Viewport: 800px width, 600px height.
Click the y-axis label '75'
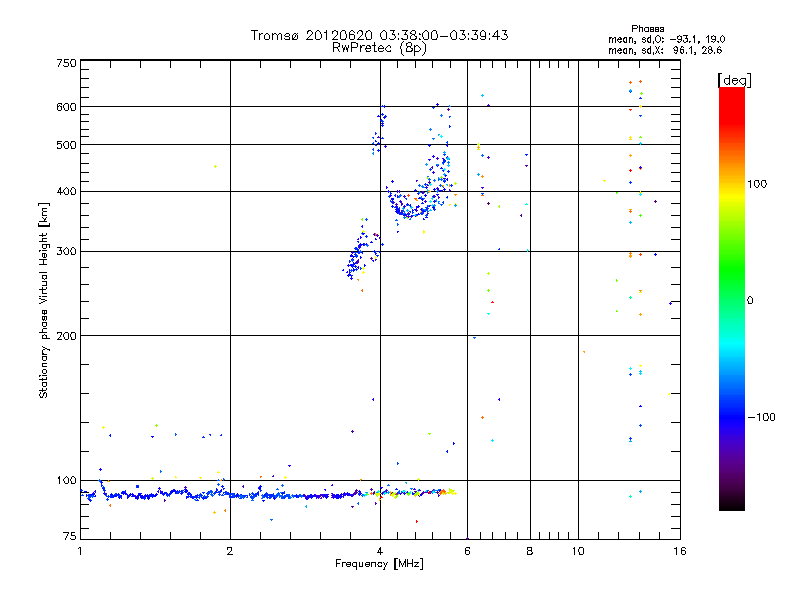click(x=70, y=536)
